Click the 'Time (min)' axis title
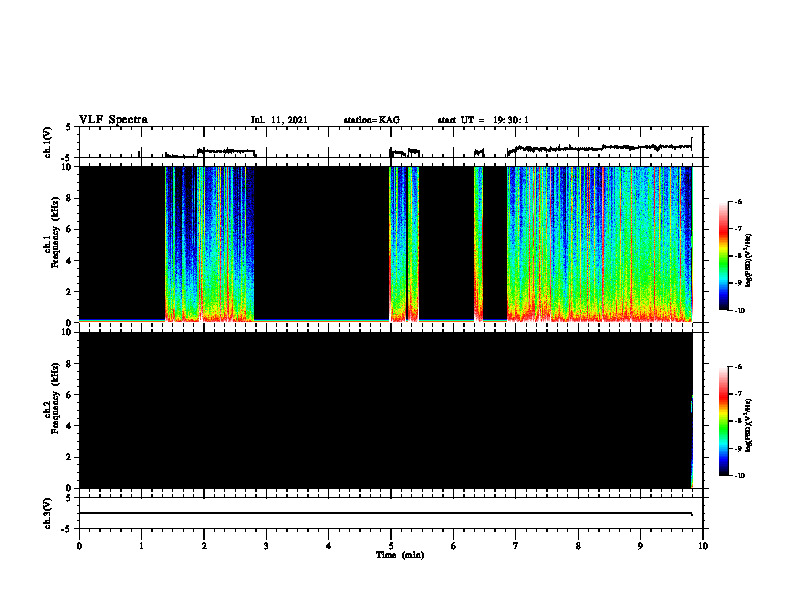The height and width of the screenshot is (612, 792). [400, 555]
